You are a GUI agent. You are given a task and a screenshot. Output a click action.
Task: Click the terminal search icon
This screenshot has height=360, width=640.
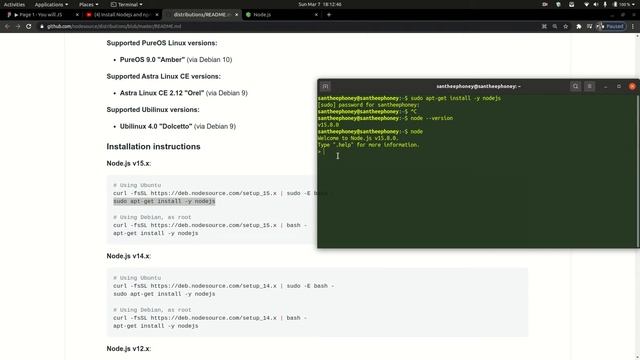(x=576, y=86)
